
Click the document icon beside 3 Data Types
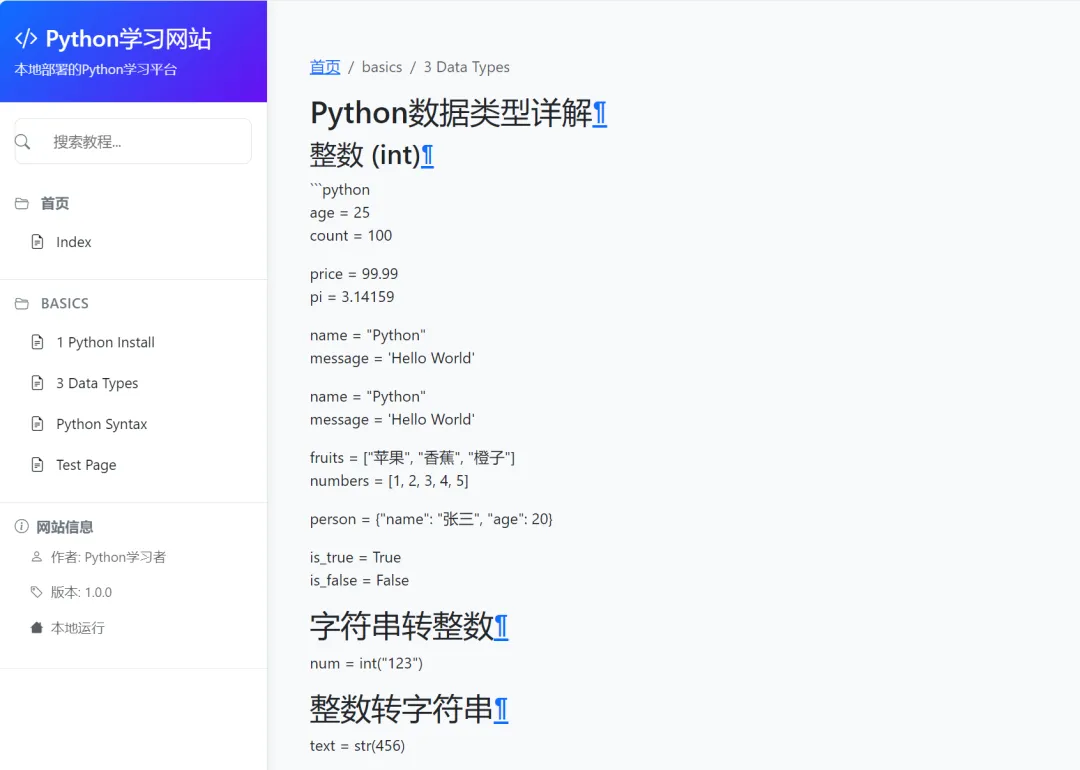point(38,383)
